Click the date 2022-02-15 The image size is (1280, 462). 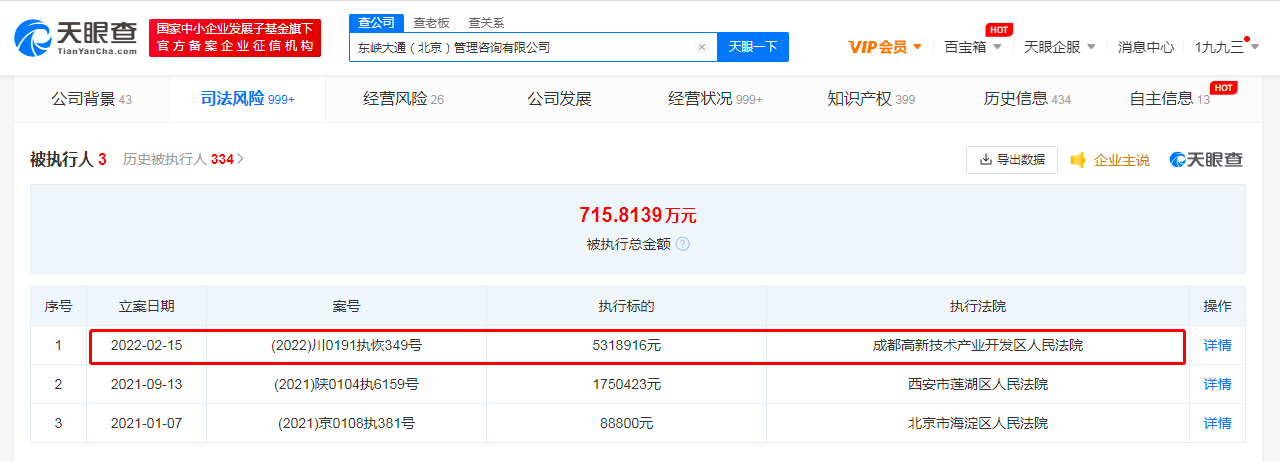click(147, 346)
